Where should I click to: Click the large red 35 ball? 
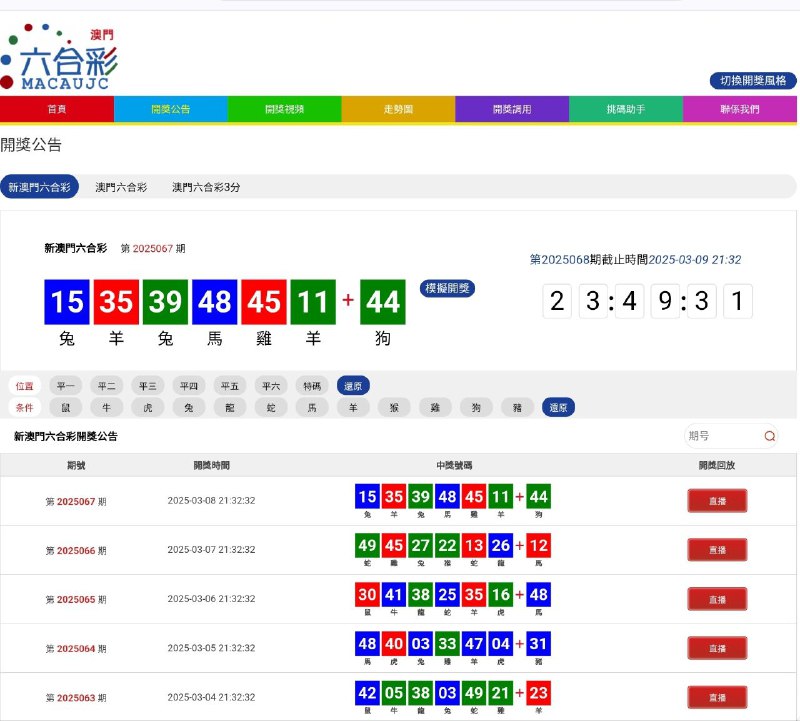click(x=116, y=302)
